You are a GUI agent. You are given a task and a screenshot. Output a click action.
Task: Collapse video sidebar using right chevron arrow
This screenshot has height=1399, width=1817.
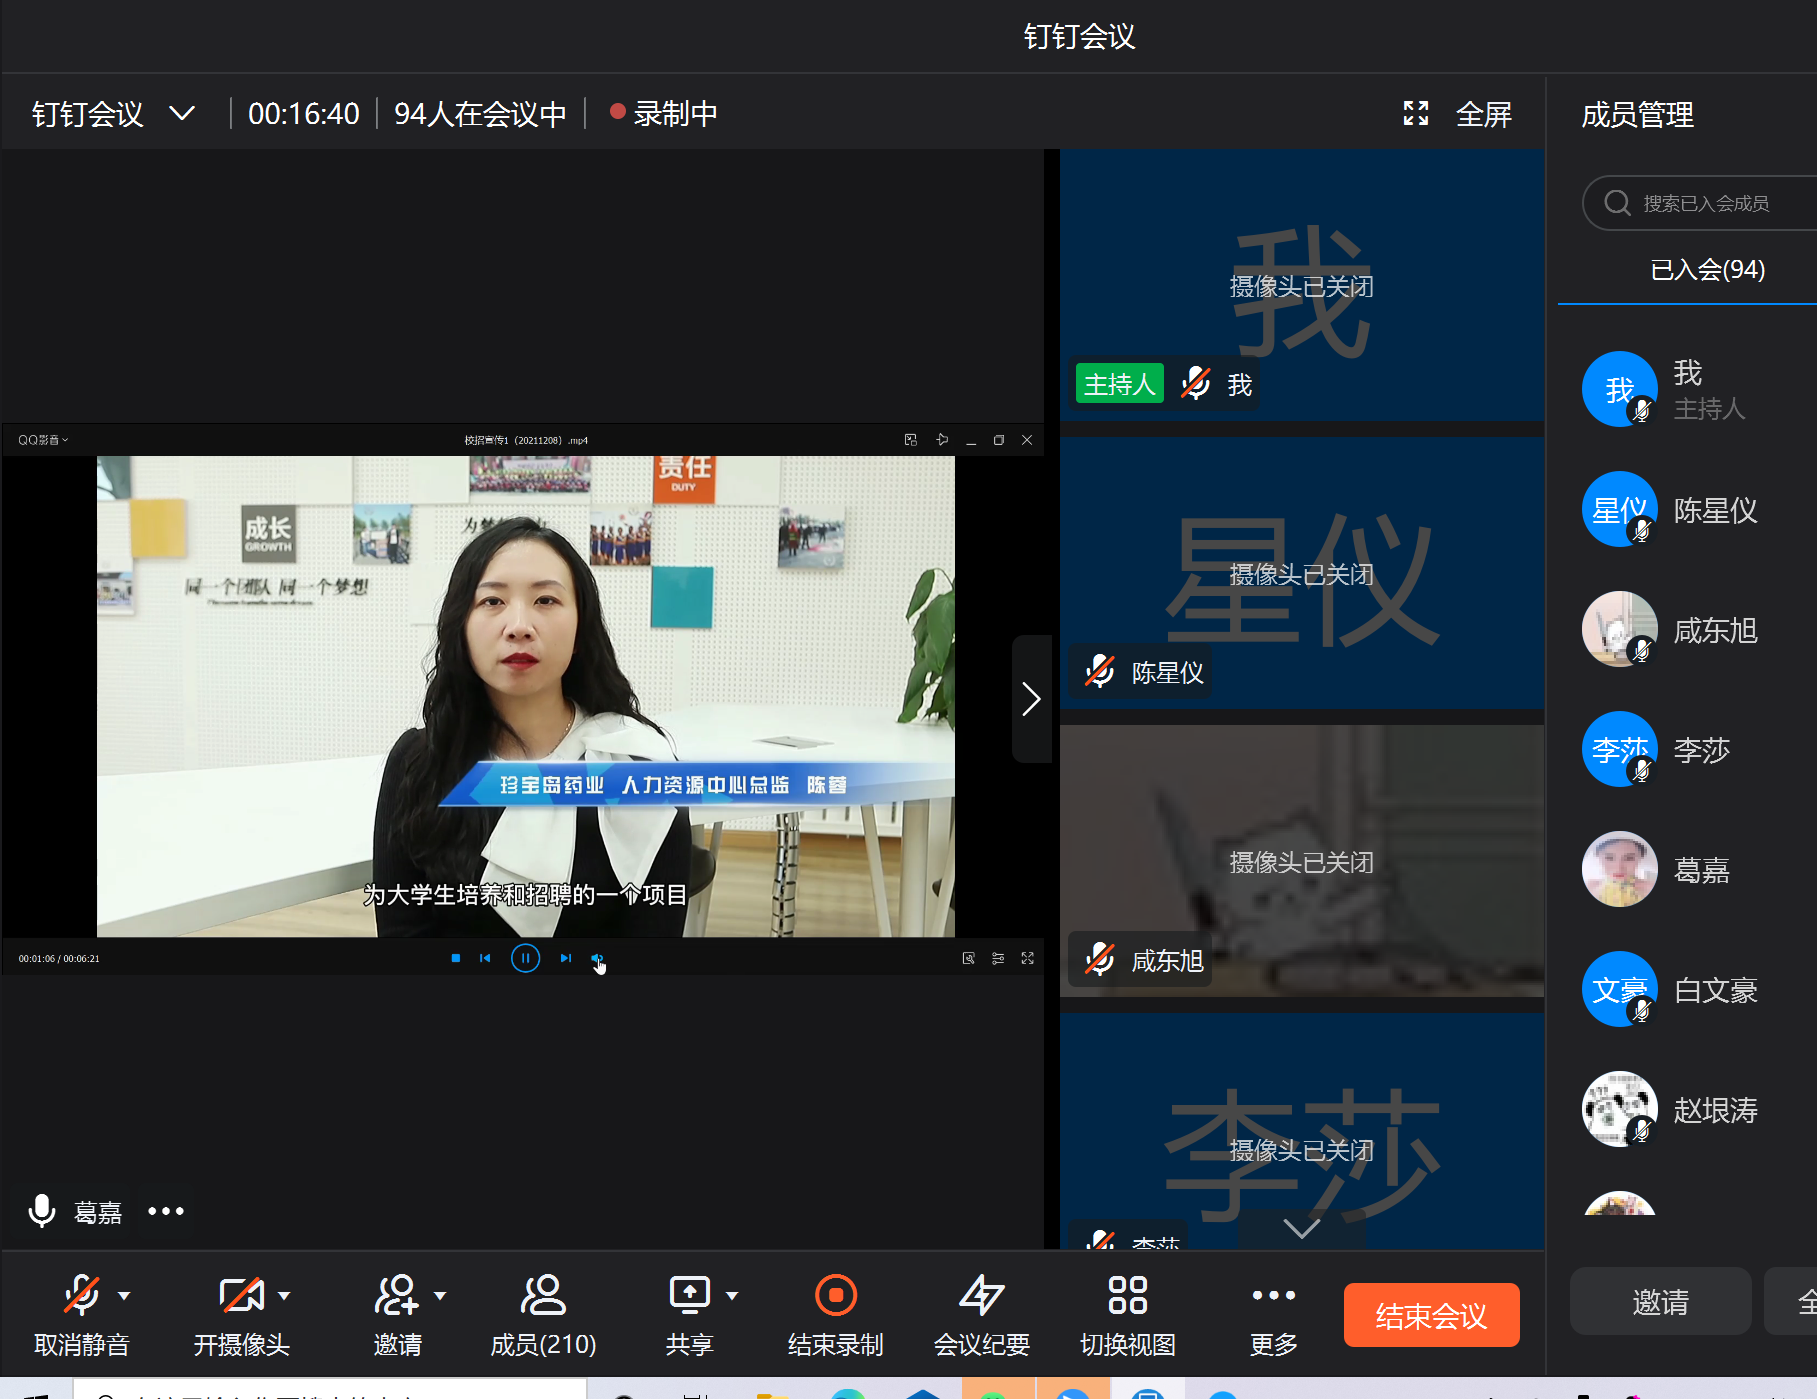[1031, 698]
